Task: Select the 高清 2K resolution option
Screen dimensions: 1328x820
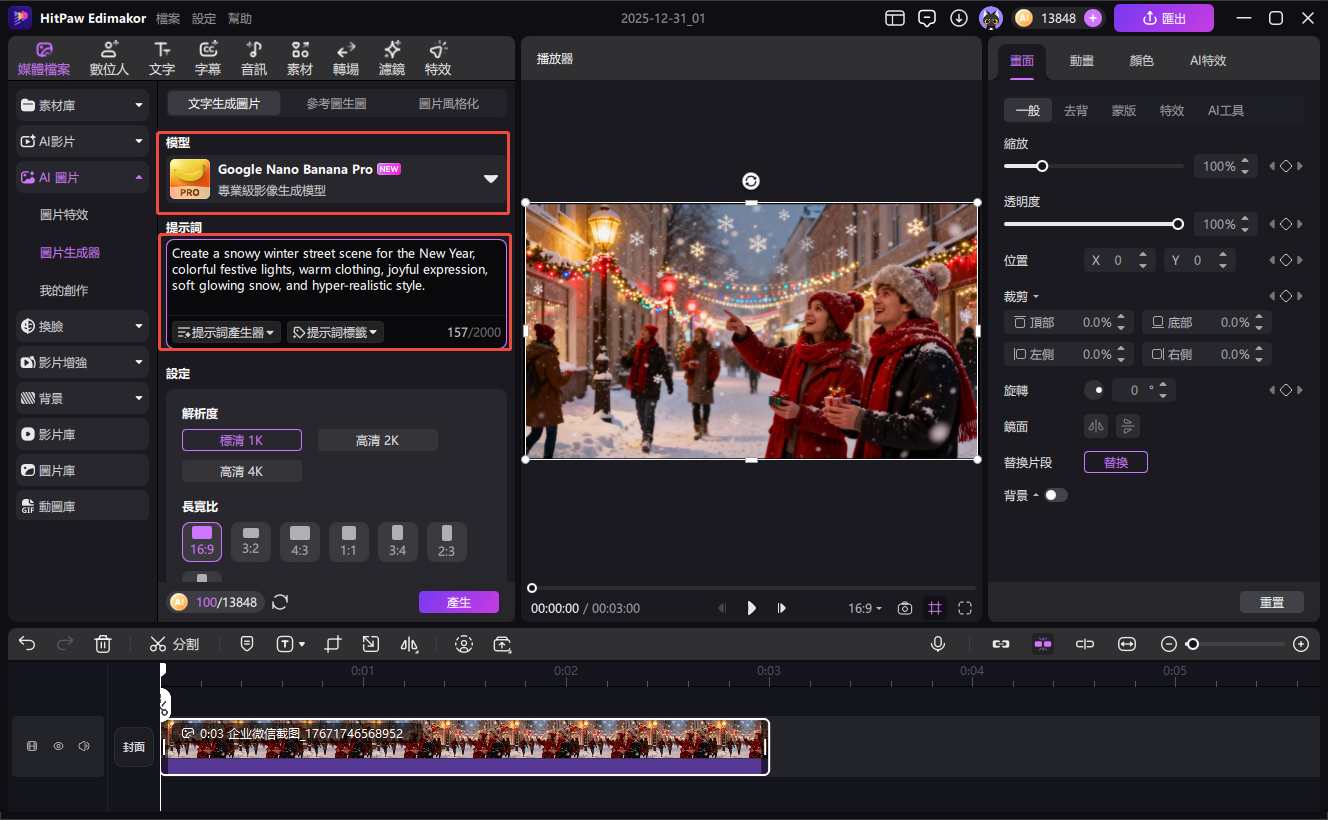Action: coord(377,440)
